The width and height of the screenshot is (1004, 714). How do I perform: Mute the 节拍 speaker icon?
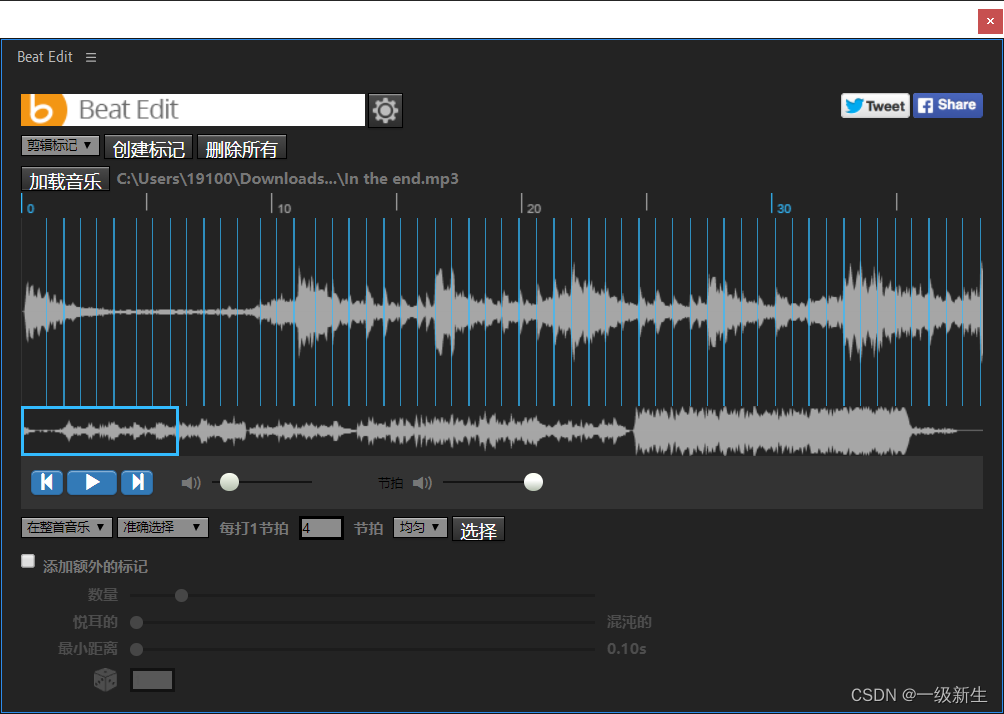click(422, 482)
